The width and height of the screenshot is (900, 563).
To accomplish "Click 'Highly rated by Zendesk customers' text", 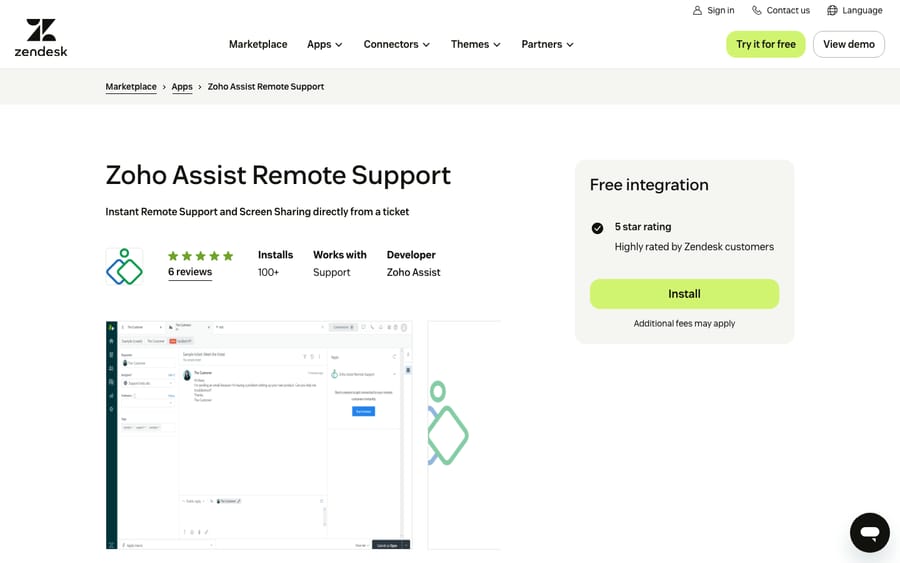I will (x=694, y=247).
